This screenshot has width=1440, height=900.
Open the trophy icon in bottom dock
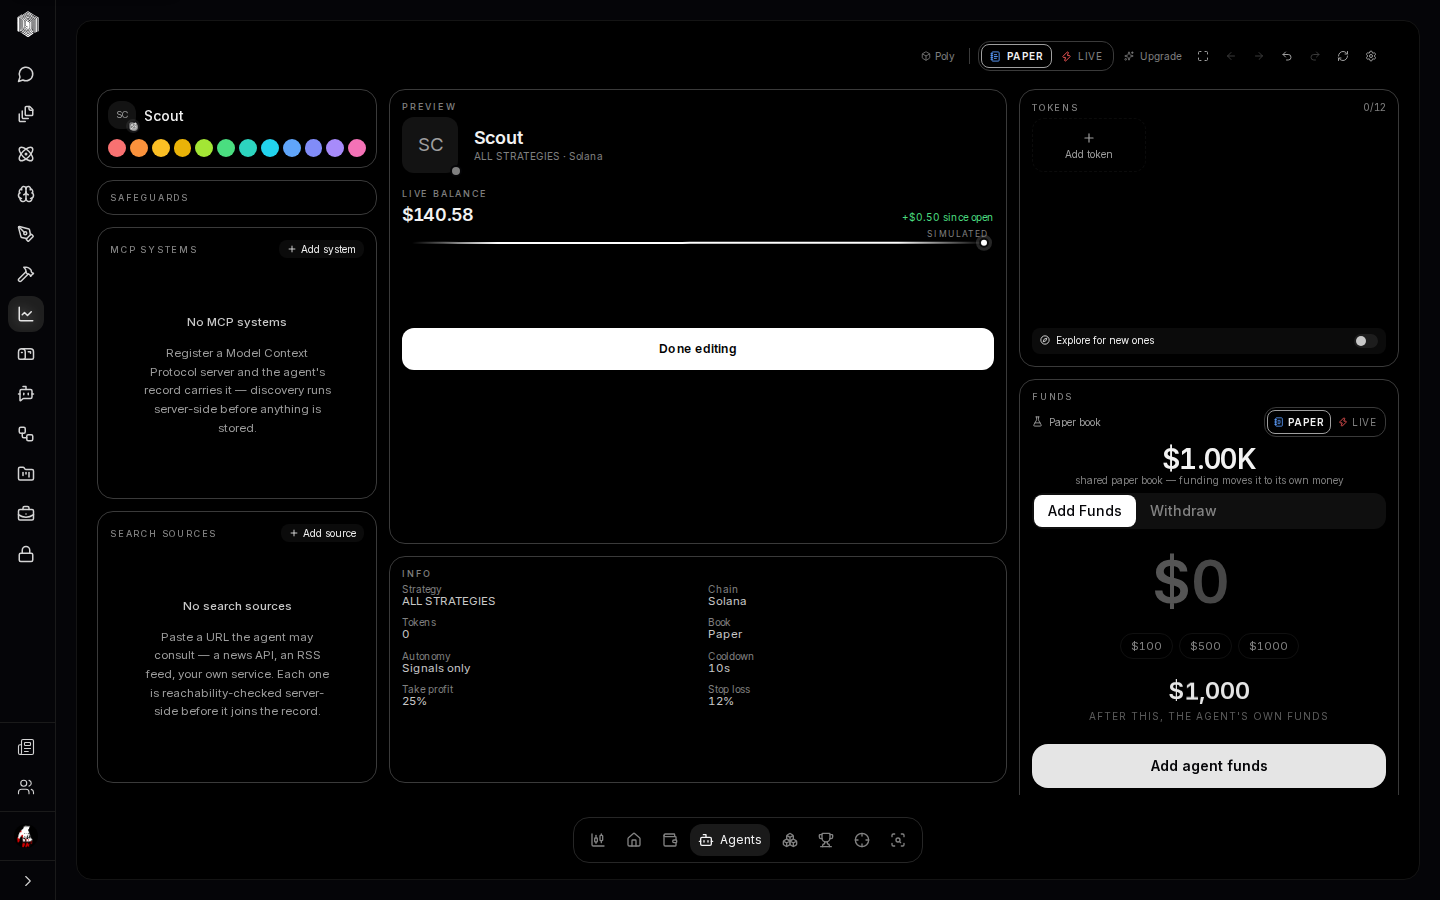click(826, 840)
